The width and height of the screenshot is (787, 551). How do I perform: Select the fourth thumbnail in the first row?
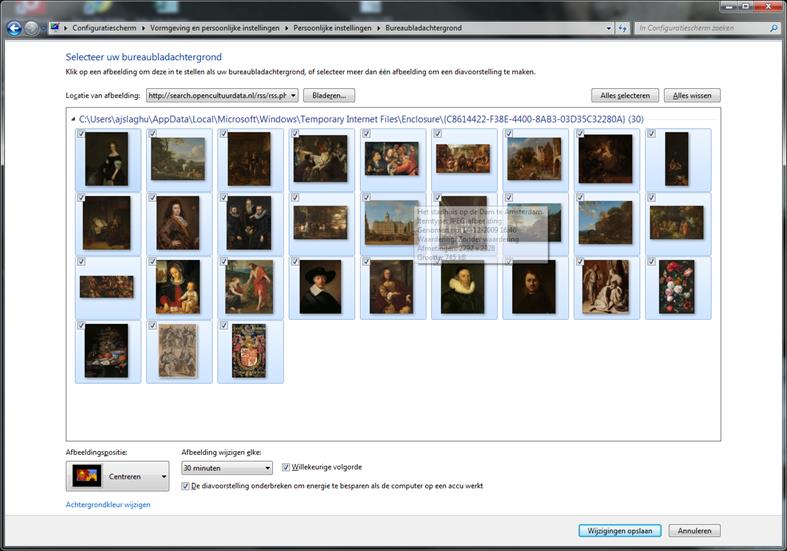321,159
